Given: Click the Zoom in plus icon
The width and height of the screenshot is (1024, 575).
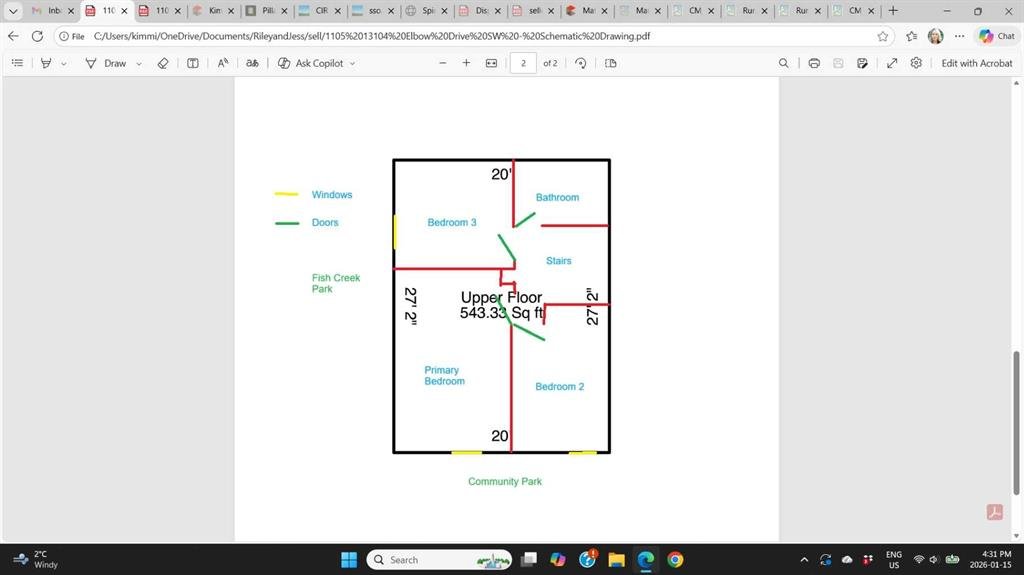Looking at the screenshot, I should coord(466,63).
